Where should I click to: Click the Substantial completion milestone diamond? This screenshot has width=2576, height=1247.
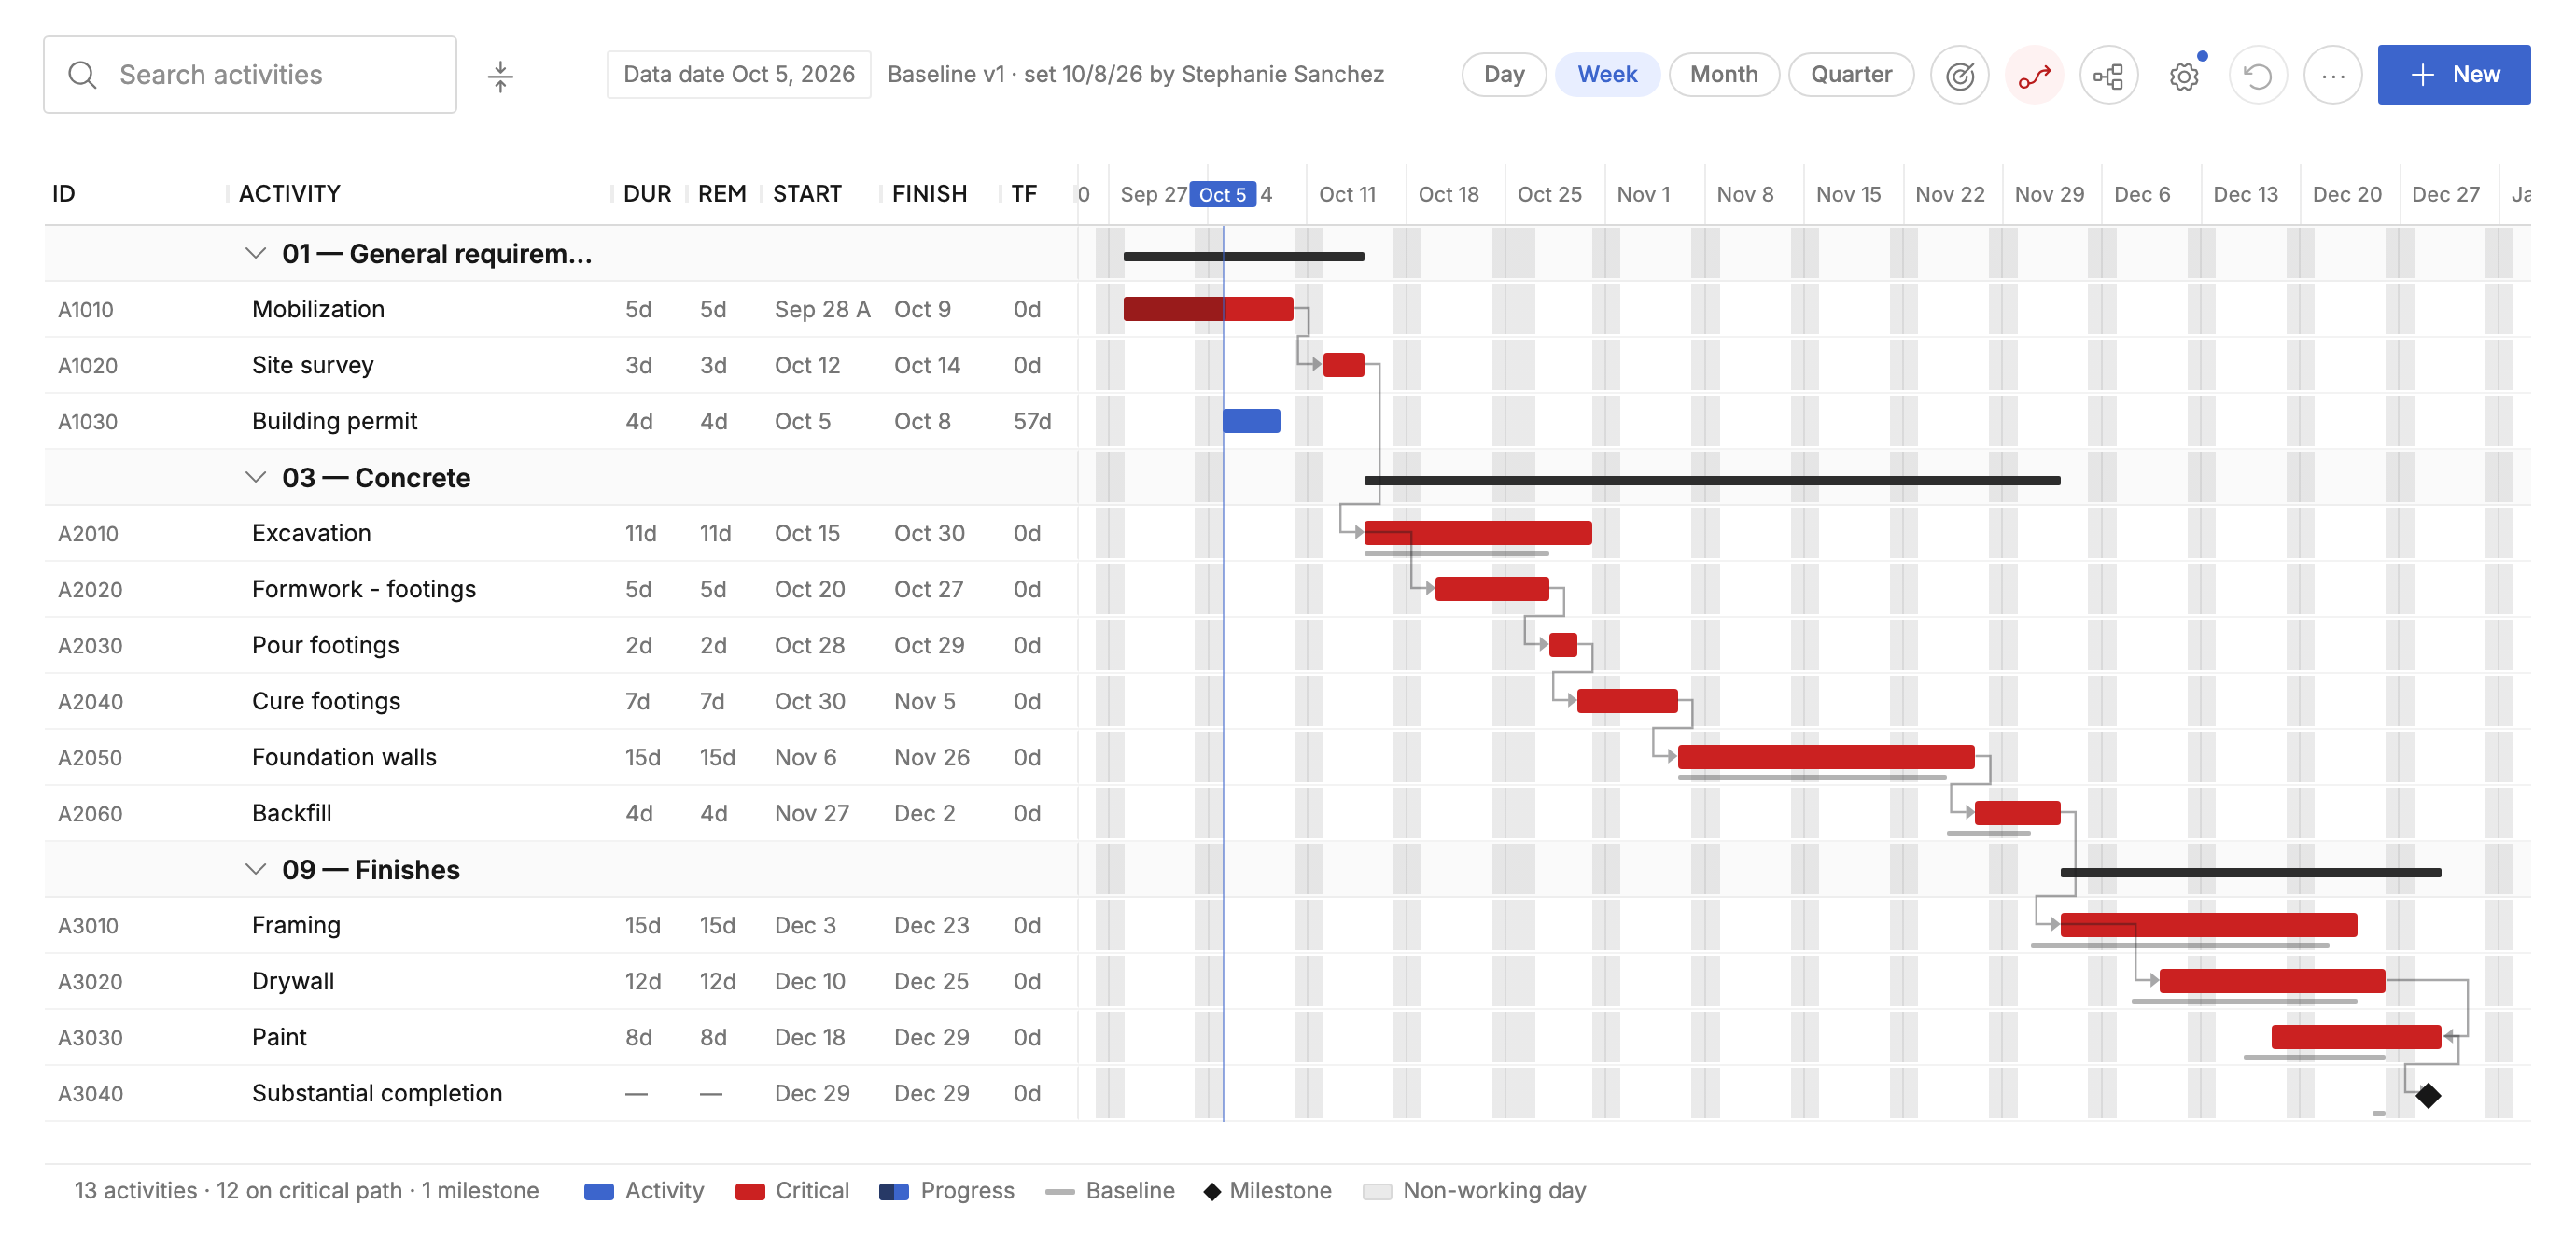[2428, 1095]
